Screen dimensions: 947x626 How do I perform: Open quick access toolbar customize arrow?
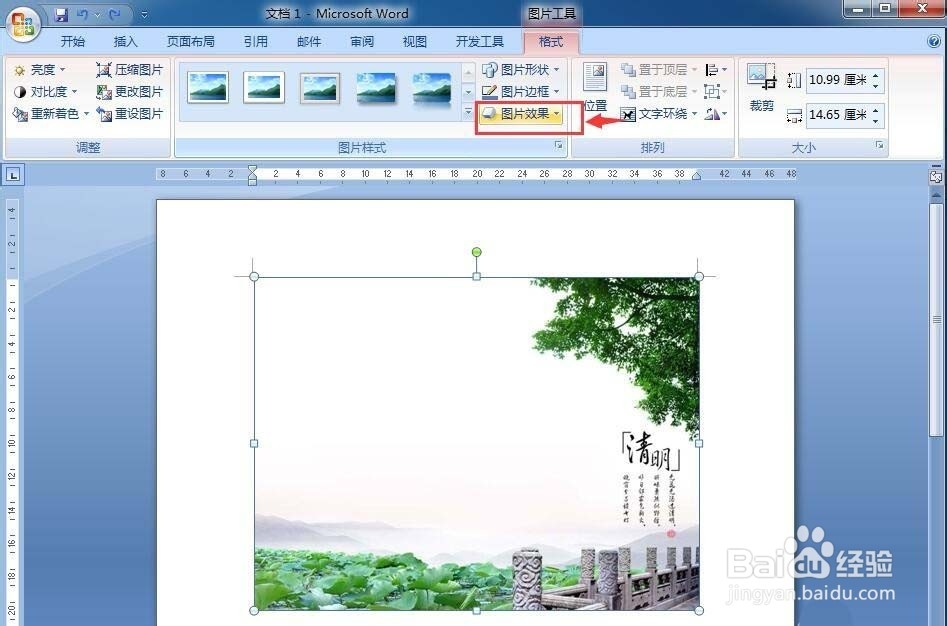click(144, 14)
